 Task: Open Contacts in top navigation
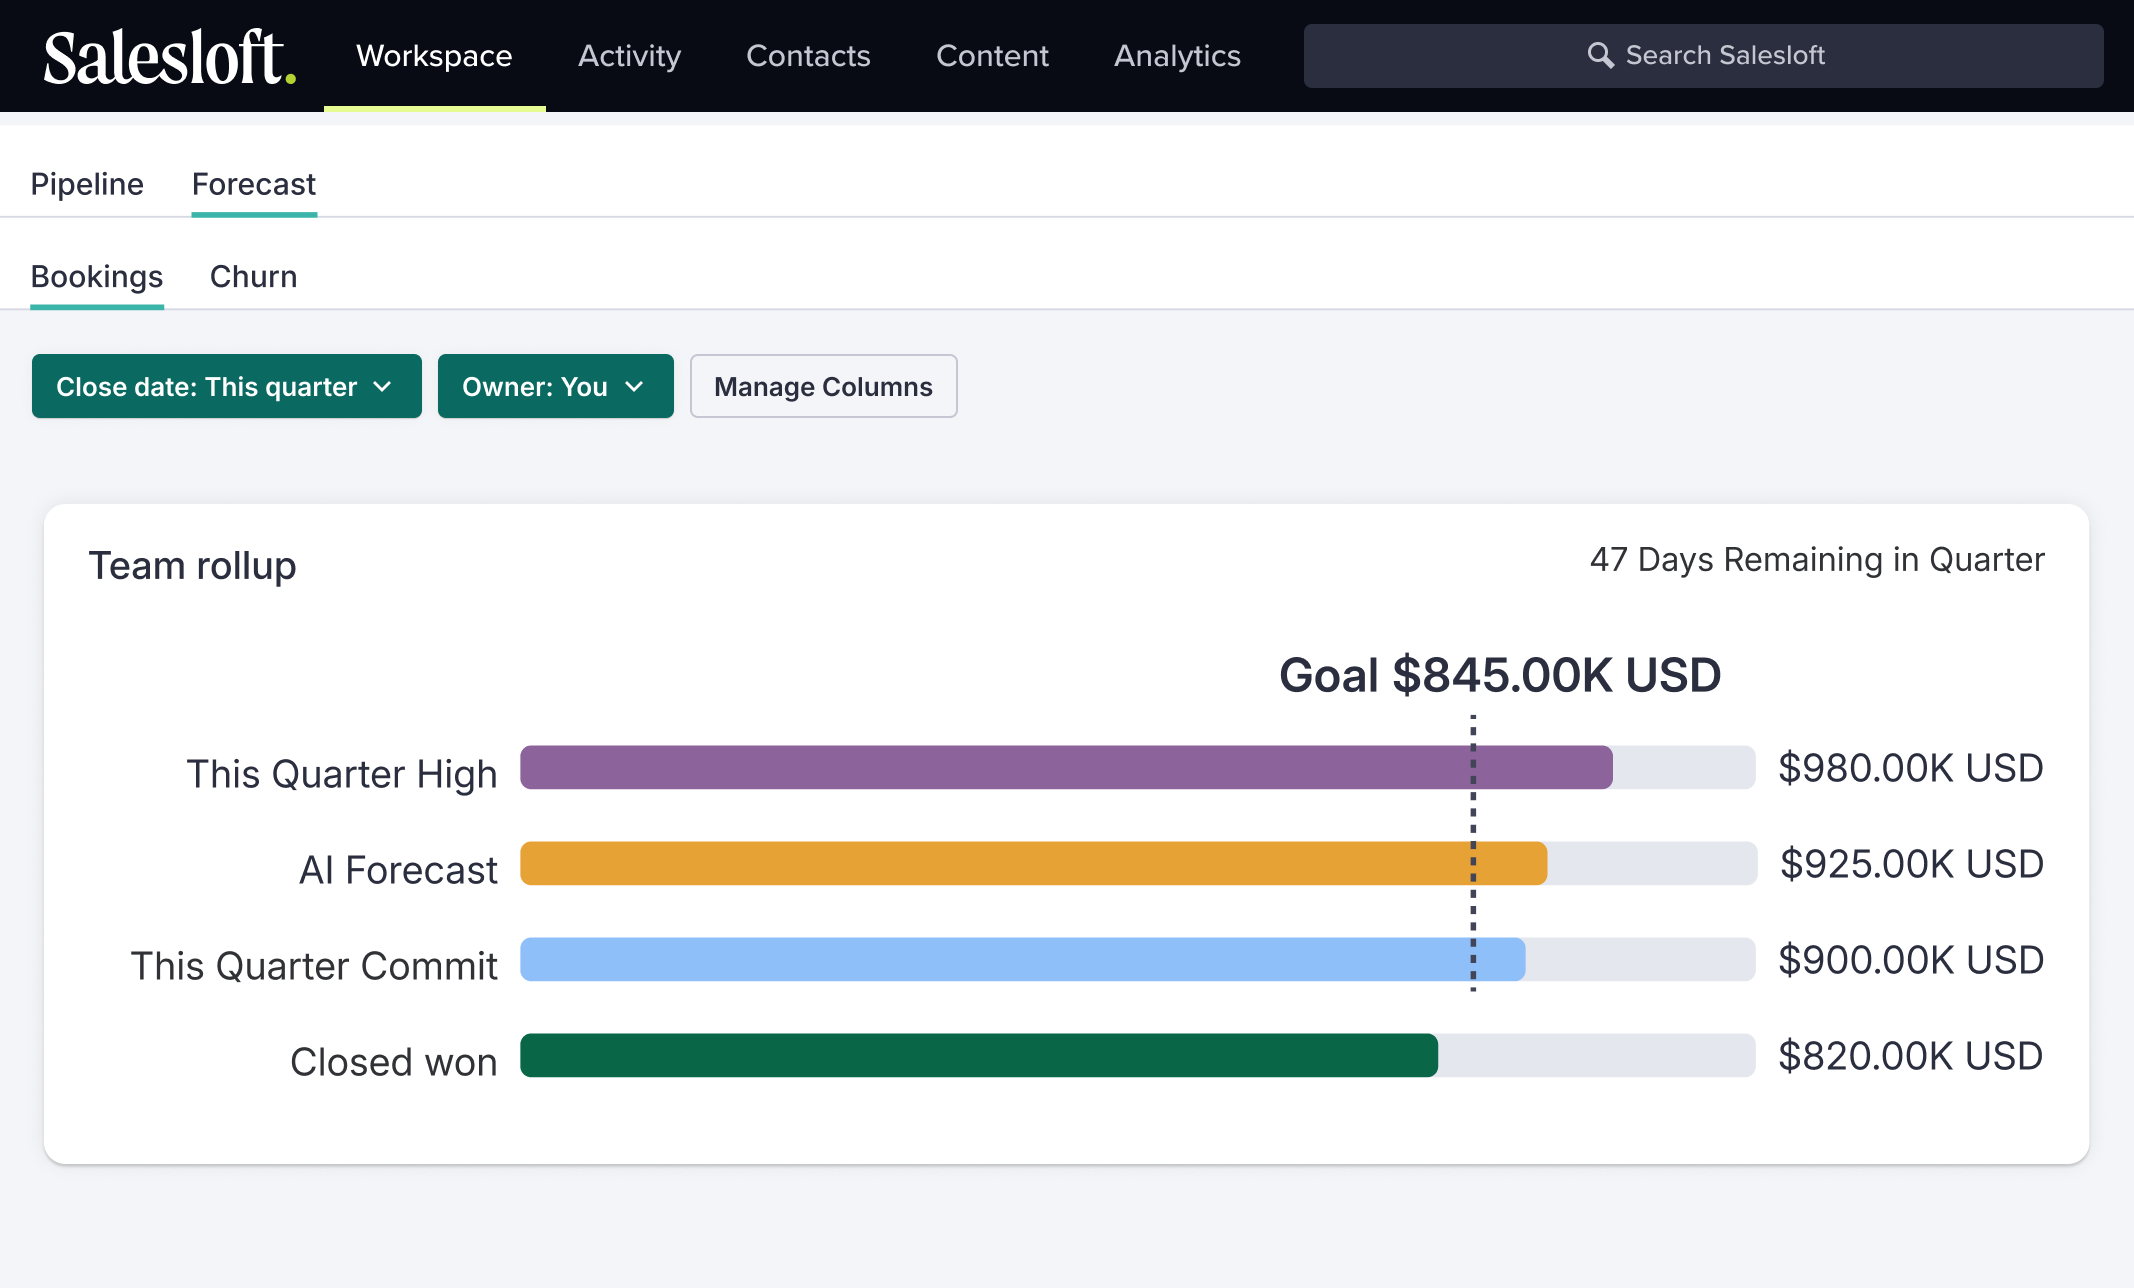(808, 56)
